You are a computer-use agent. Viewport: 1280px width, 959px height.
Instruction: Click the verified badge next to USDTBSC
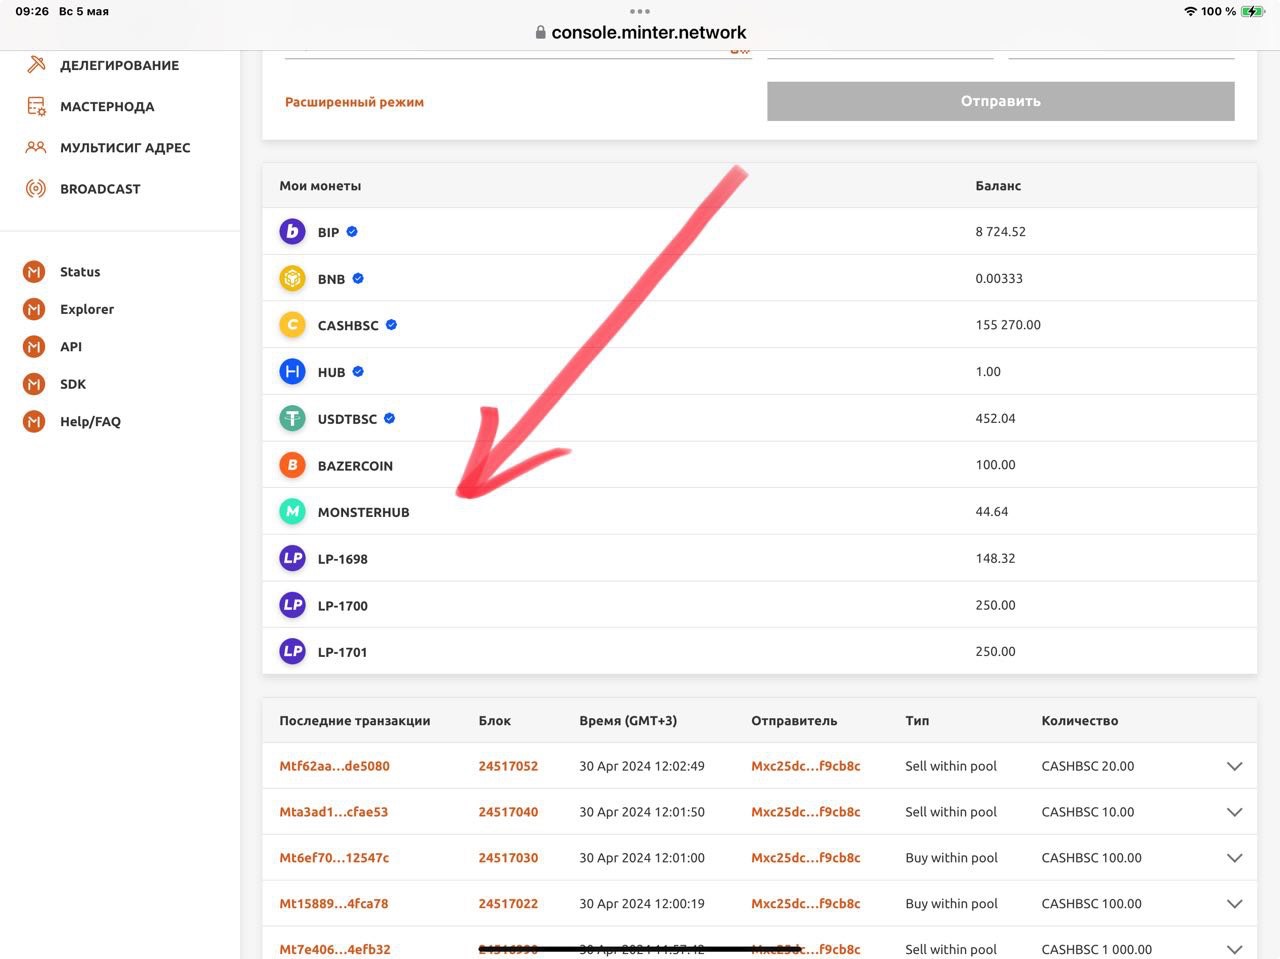(389, 418)
